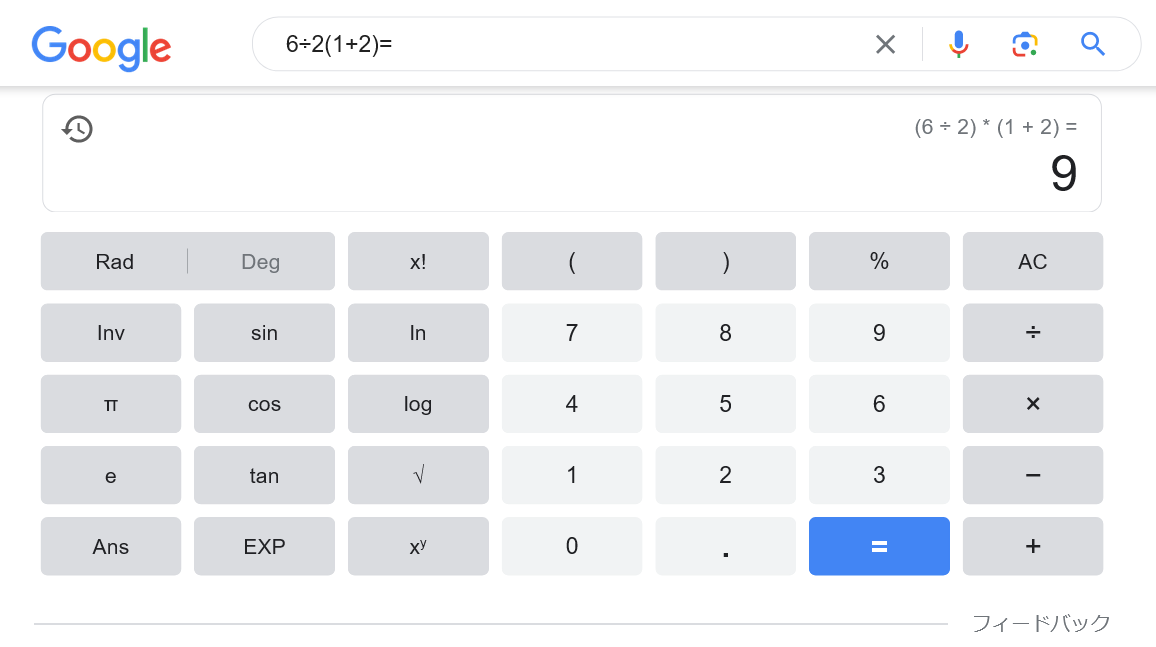The height and width of the screenshot is (647, 1156).
Task: Click inside the search query field
Action: tap(568, 44)
